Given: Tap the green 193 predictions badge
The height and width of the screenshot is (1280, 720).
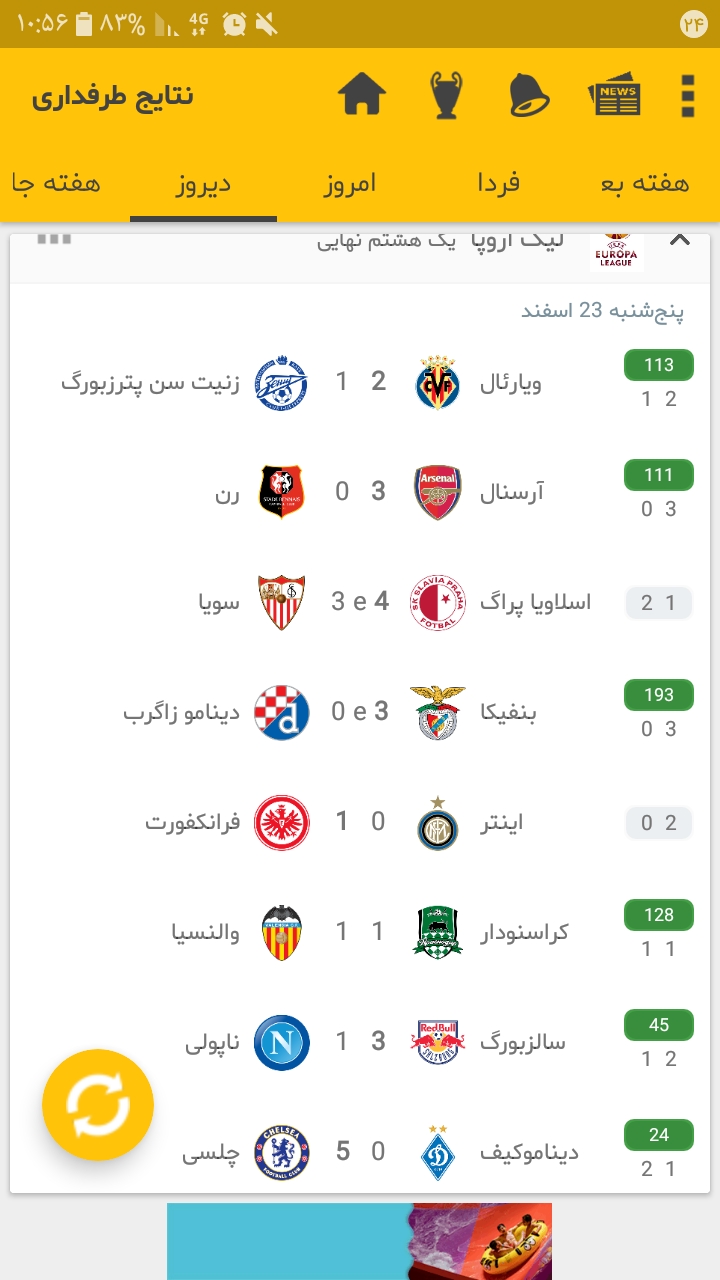Looking at the screenshot, I should point(658,695).
